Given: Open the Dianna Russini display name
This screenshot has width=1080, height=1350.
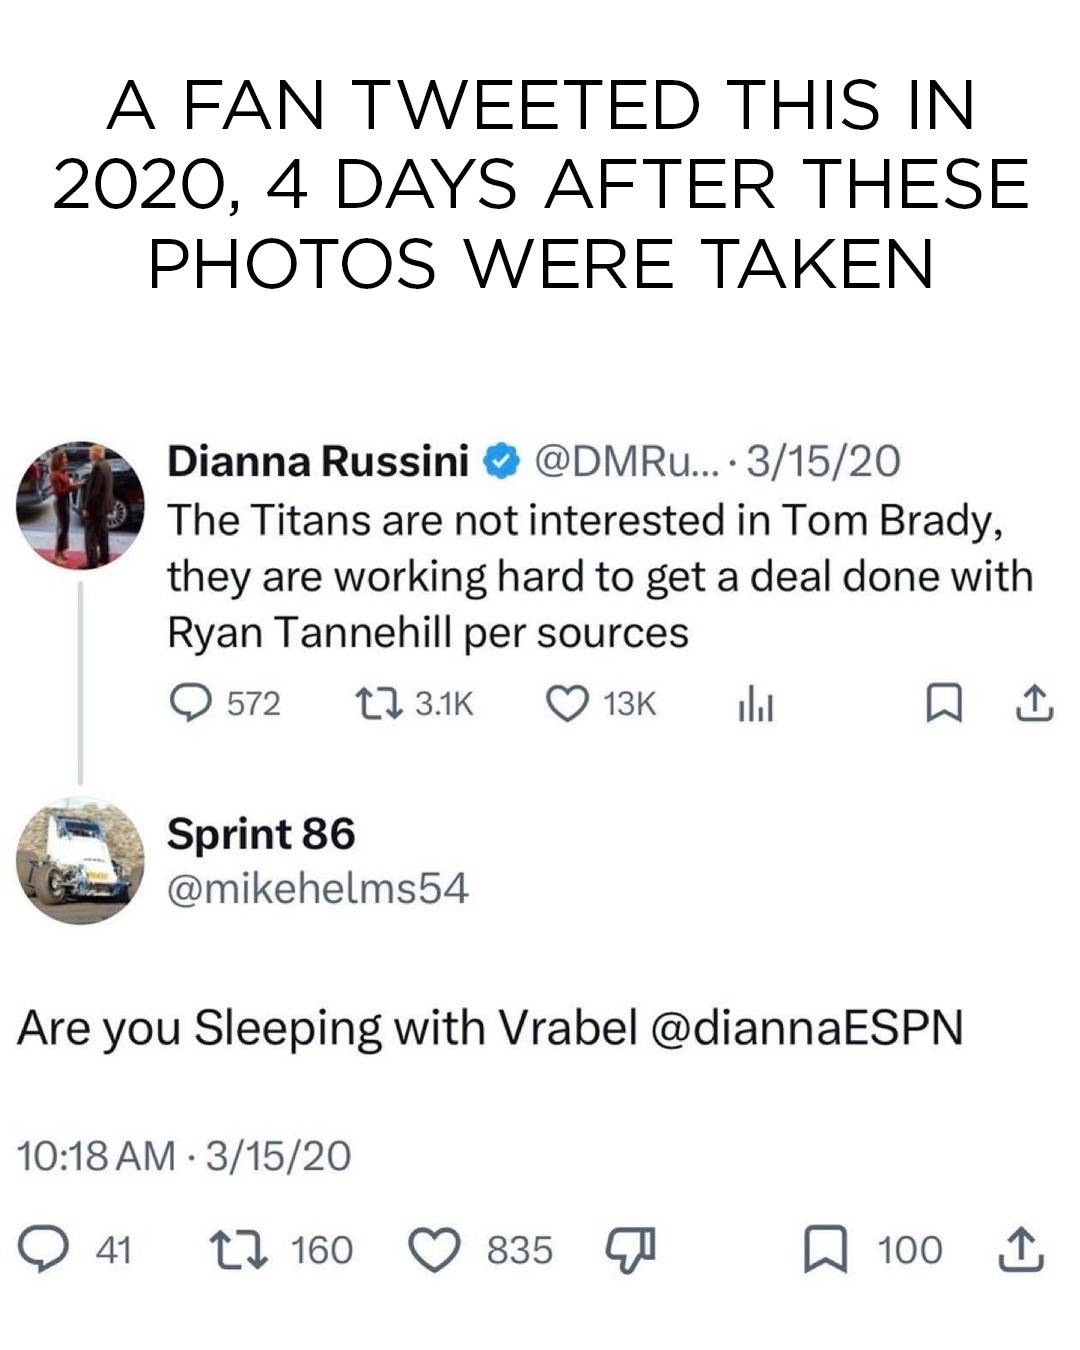Looking at the screenshot, I should (318, 461).
